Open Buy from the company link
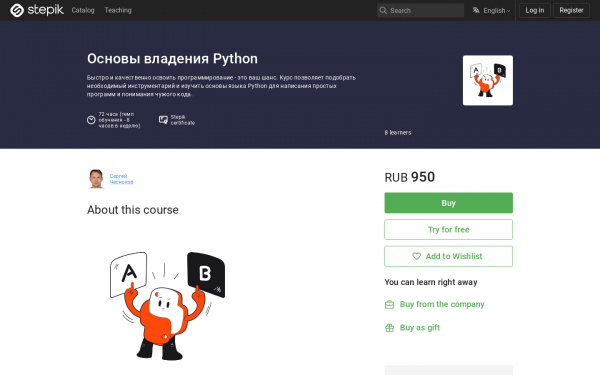This screenshot has width=600, height=375. [x=442, y=304]
